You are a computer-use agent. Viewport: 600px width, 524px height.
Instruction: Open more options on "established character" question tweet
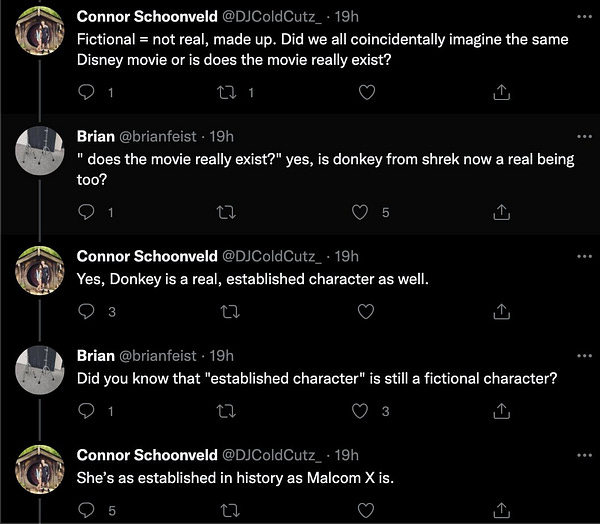point(585,356)
